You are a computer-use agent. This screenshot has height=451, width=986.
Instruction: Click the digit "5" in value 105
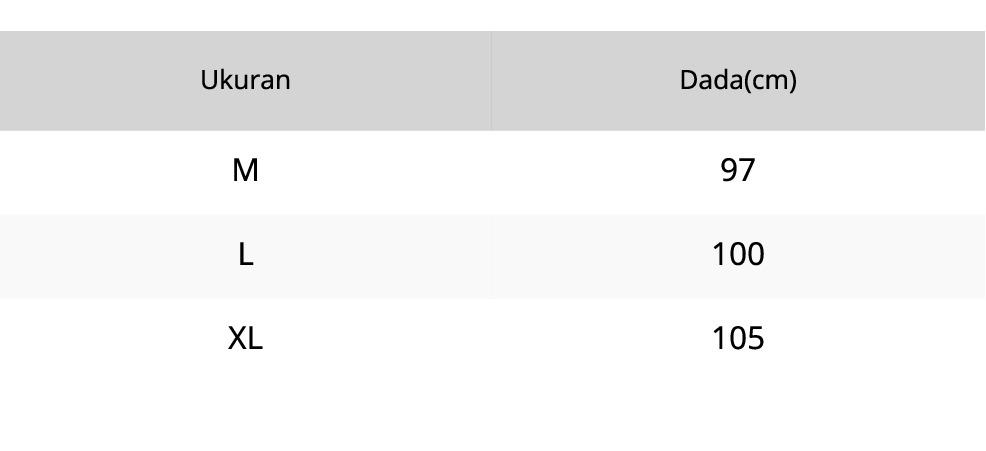755,339
